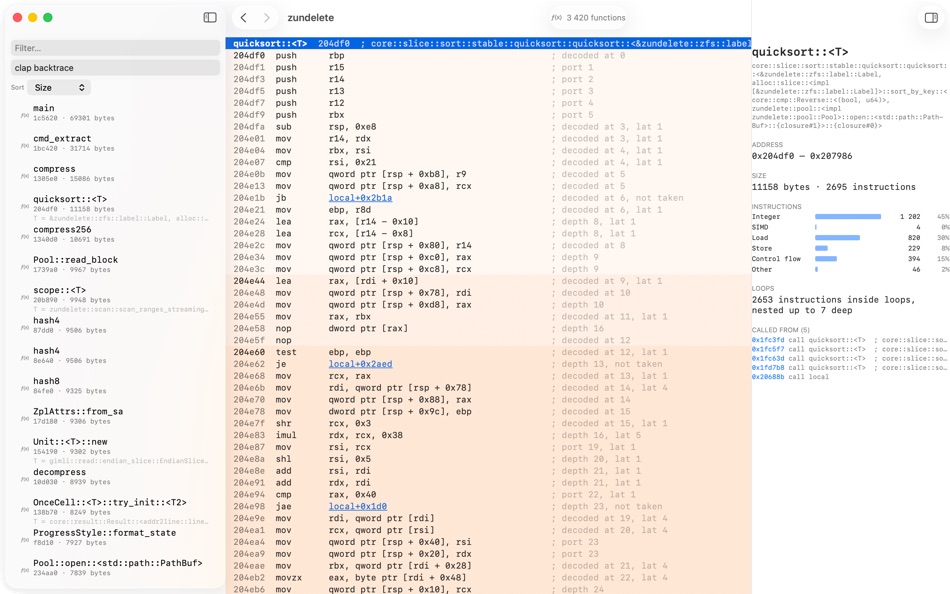Click the sub rsp, 0xe8 instruction
The image size is (950, 594).
point(488,127)
